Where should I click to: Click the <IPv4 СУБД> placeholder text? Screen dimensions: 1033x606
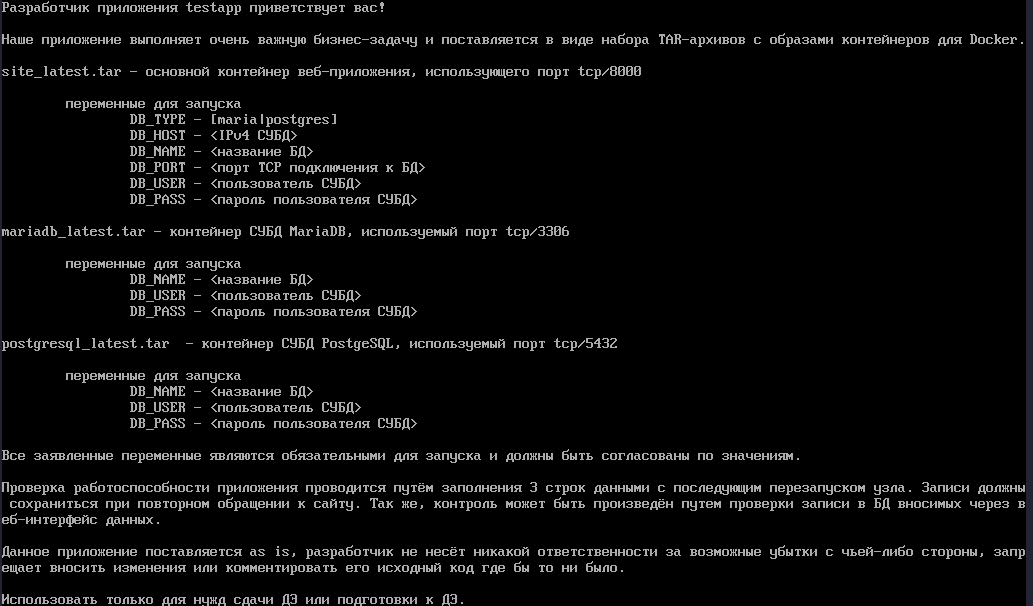click(254, 136)
